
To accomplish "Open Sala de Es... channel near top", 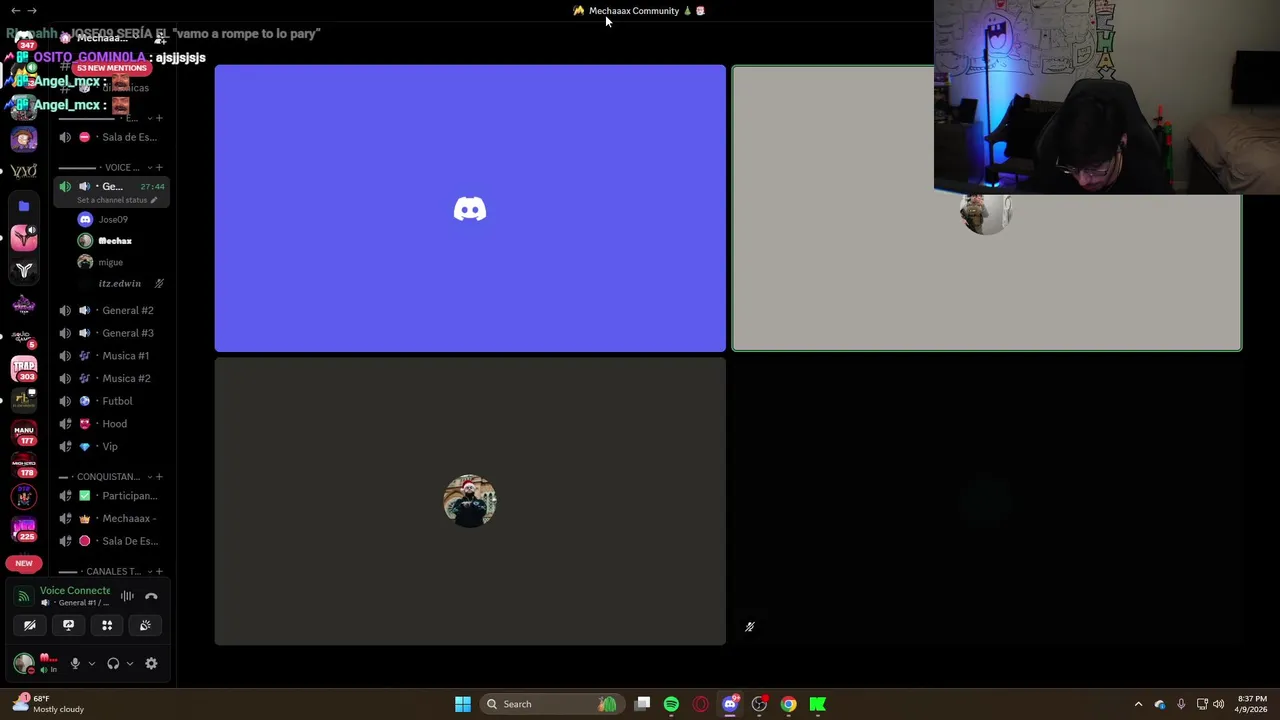I will (x=111, y=137).
